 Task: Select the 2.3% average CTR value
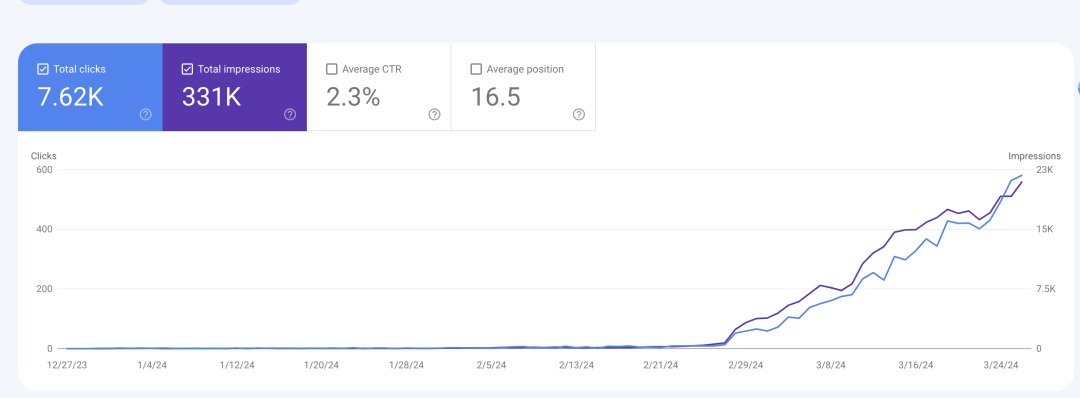353,97
